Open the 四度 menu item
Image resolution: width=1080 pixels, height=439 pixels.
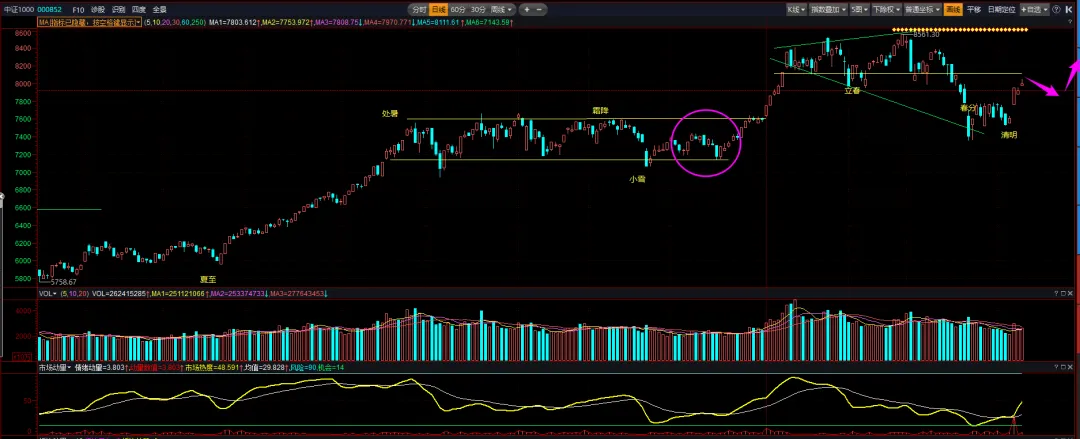[x=139, y=10]
